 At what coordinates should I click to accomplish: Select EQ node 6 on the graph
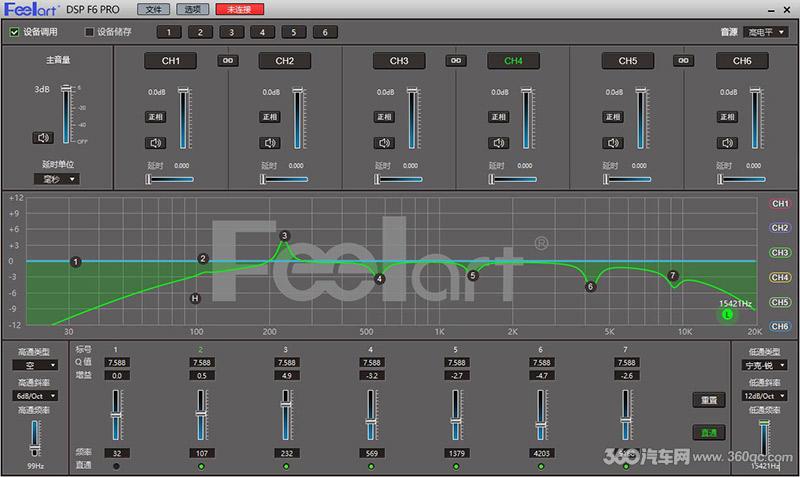click(x=590, y=286)
